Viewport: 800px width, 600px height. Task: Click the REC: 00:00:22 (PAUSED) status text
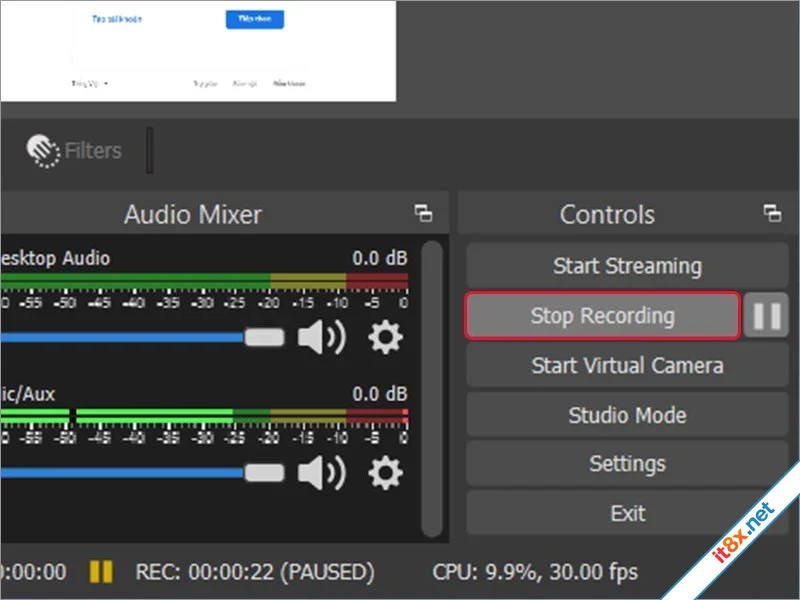tap(255, 572)
